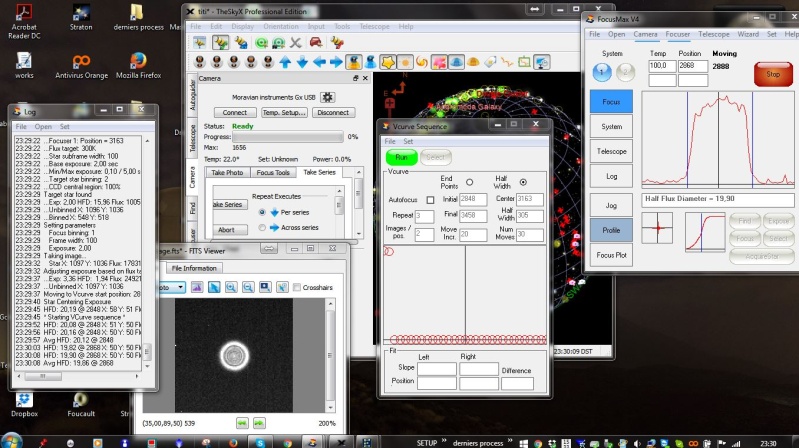Click the blue up arrow in TheSkyX toolbar

(x=285, y=61)
